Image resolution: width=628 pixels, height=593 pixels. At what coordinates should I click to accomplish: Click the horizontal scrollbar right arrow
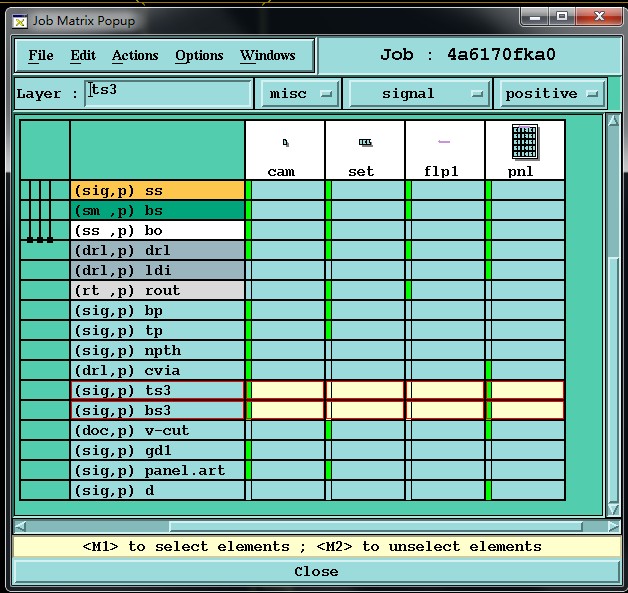pyautogui.click(x=614, y=526)
